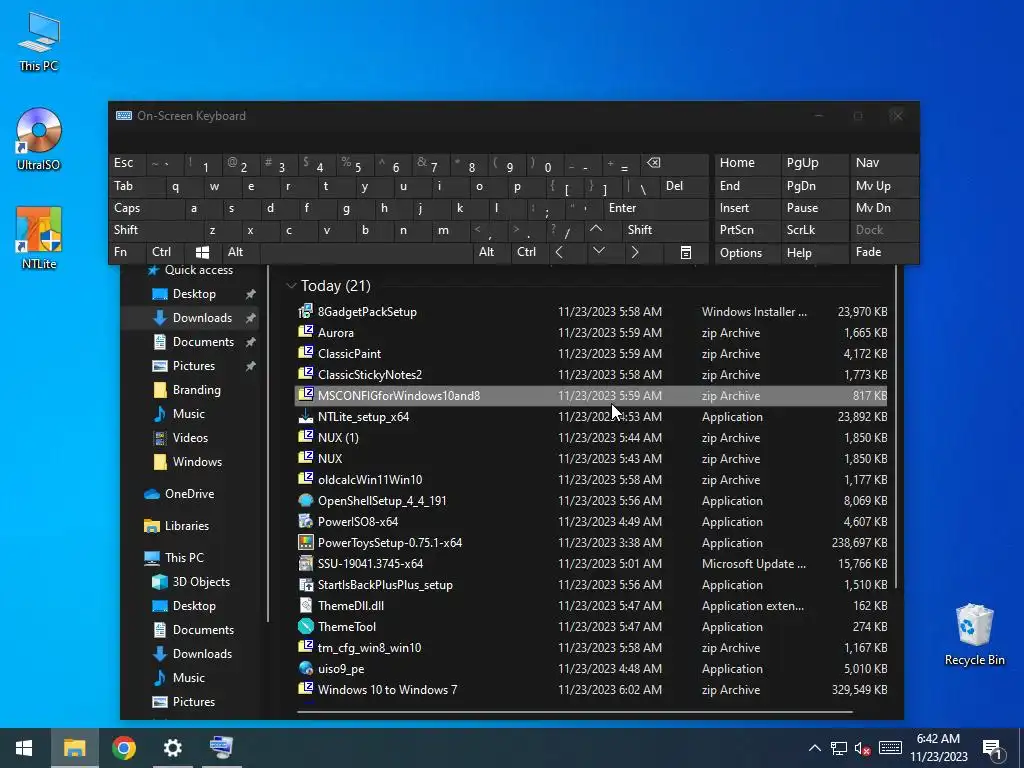
Task: Toggle the left Alt key
Action: (x=240, y=252)
